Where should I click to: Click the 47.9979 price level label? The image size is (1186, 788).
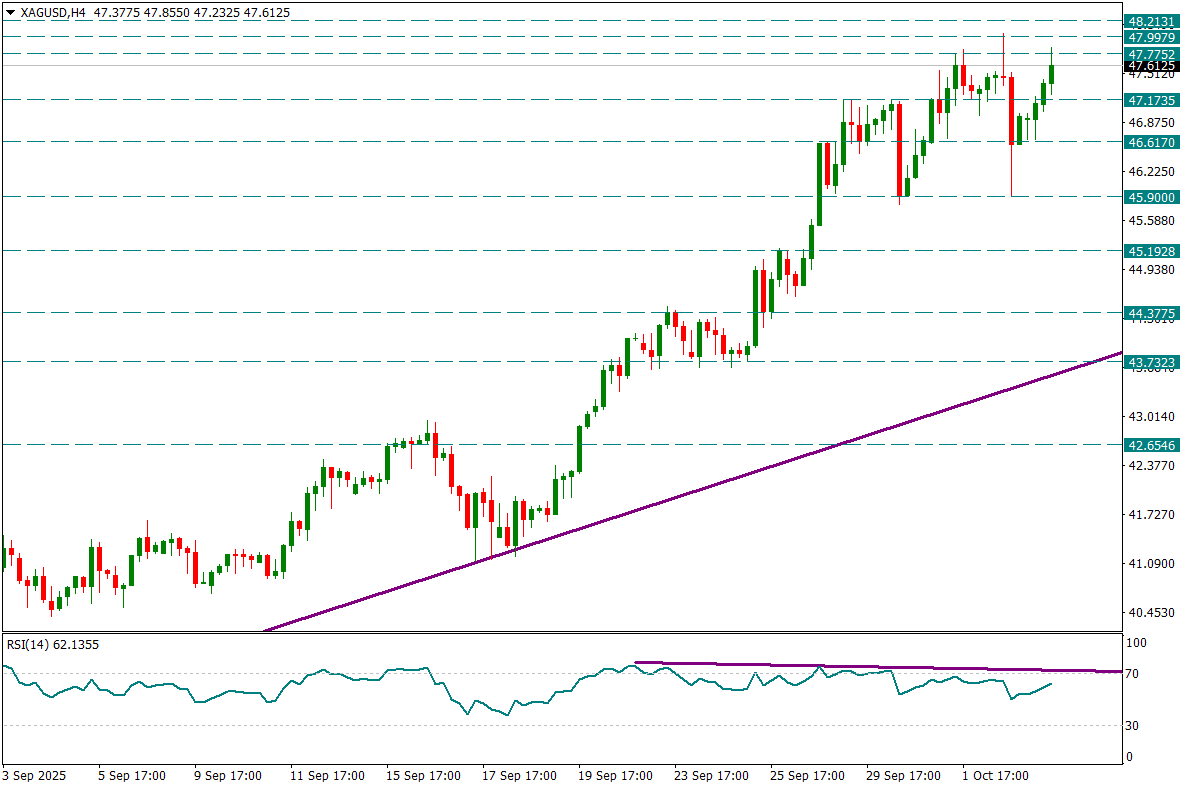tap(1150, 37)
